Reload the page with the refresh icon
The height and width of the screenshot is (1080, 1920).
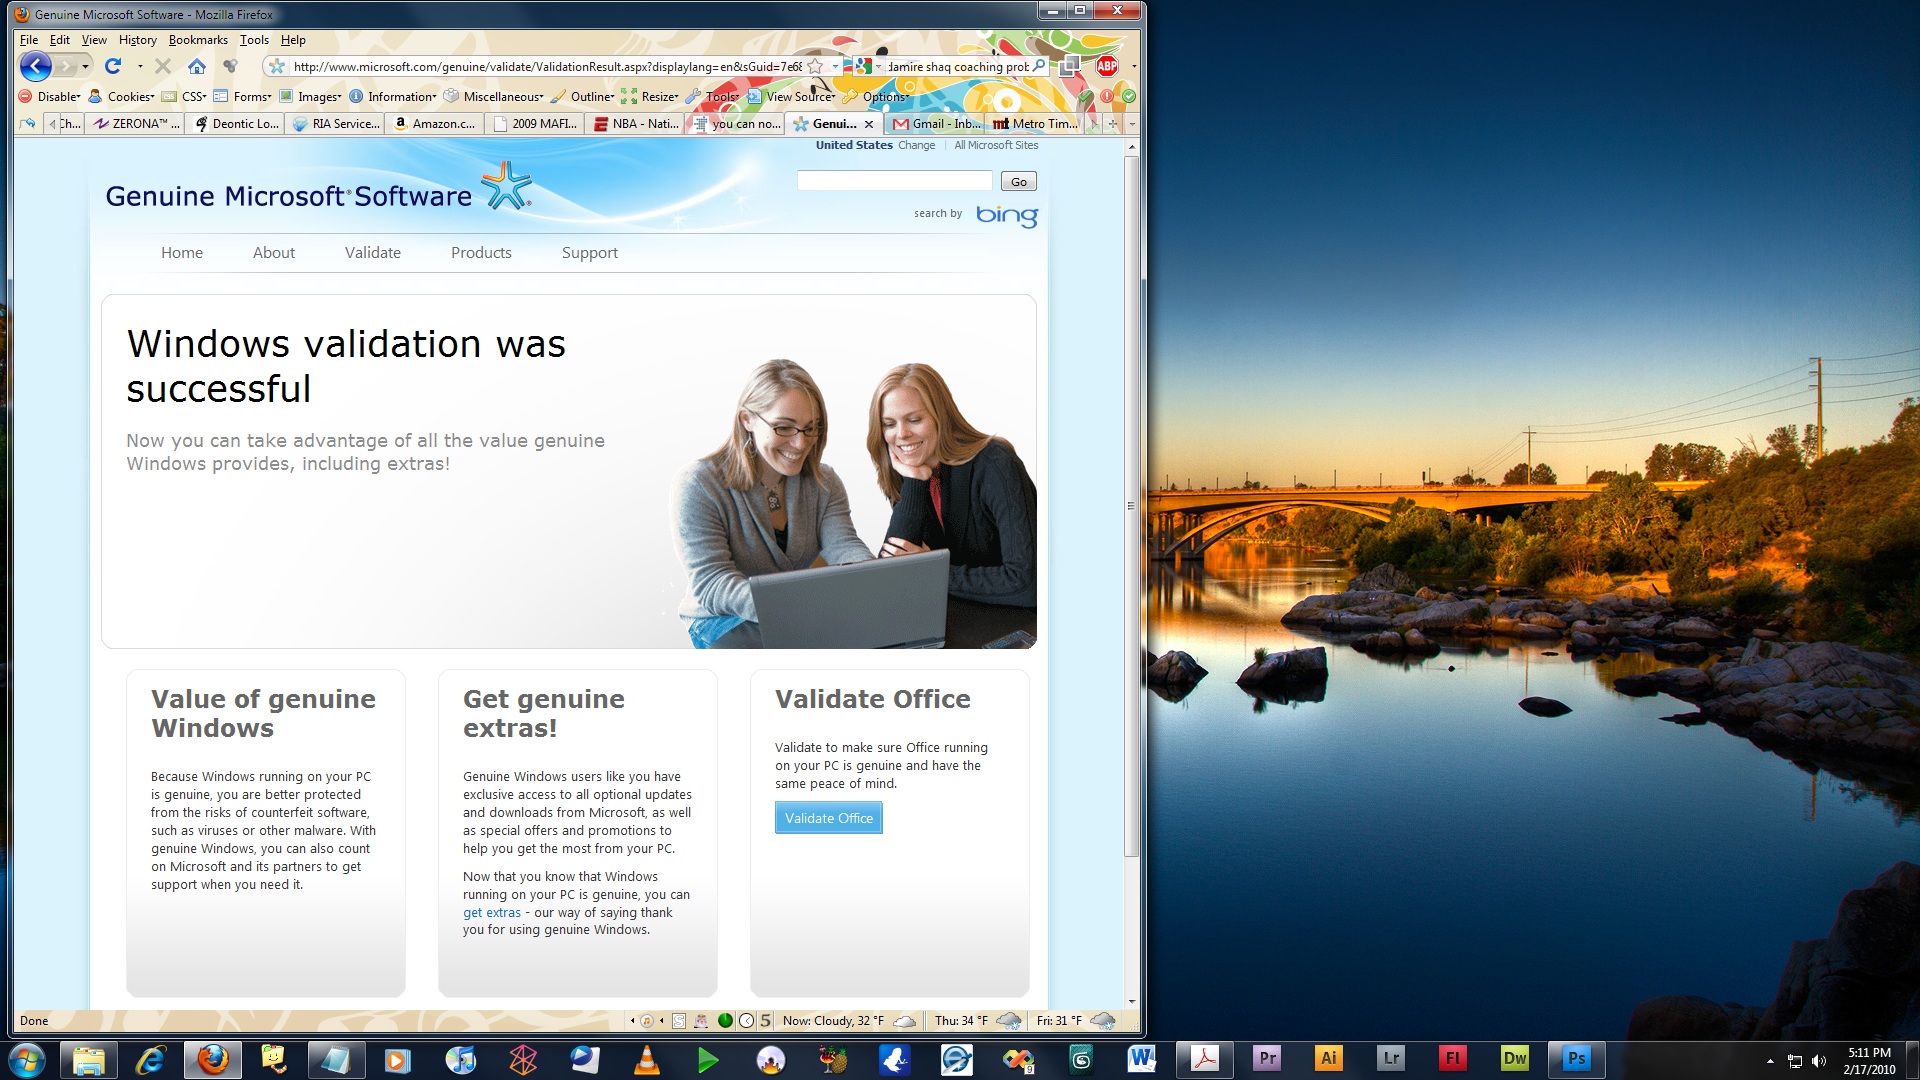pyautogui.click(x=113, y=66)
